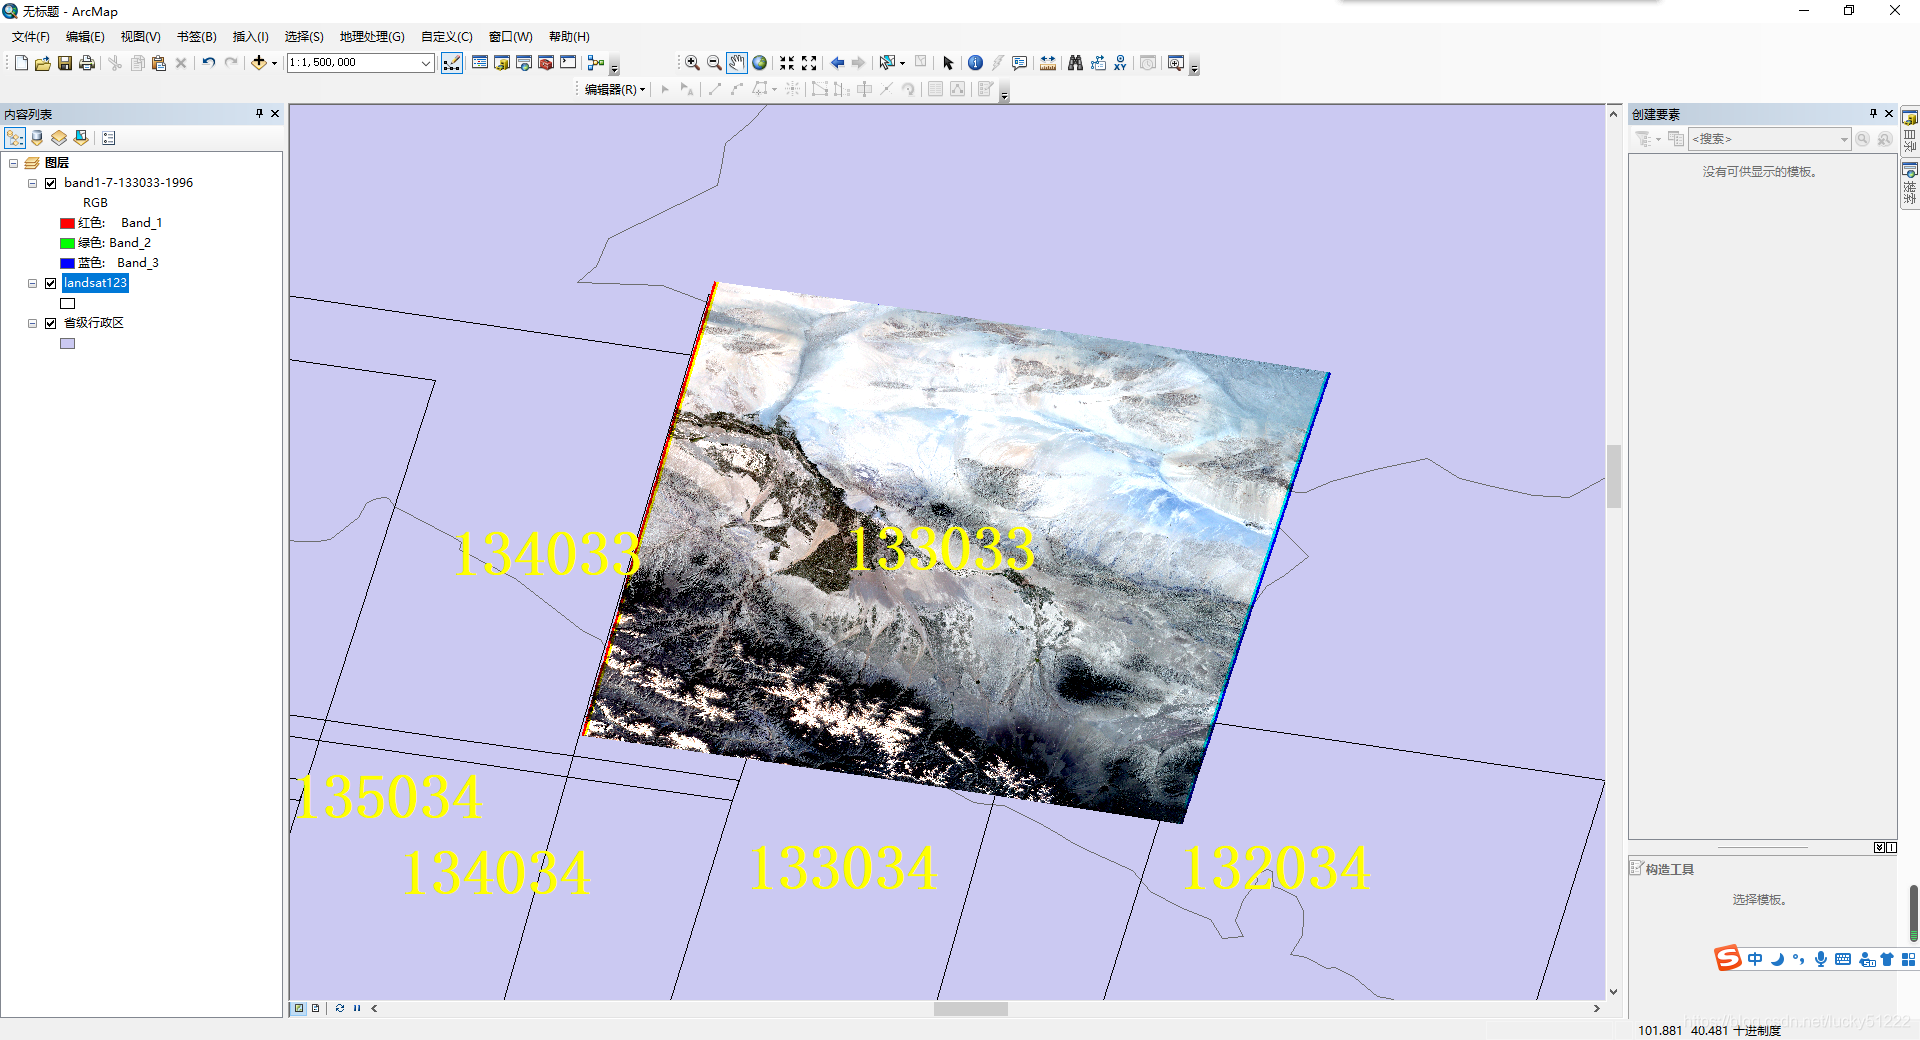1920x1040 pixels.
Task: Click the Add Data icon
Action: [x=259, y=62]
